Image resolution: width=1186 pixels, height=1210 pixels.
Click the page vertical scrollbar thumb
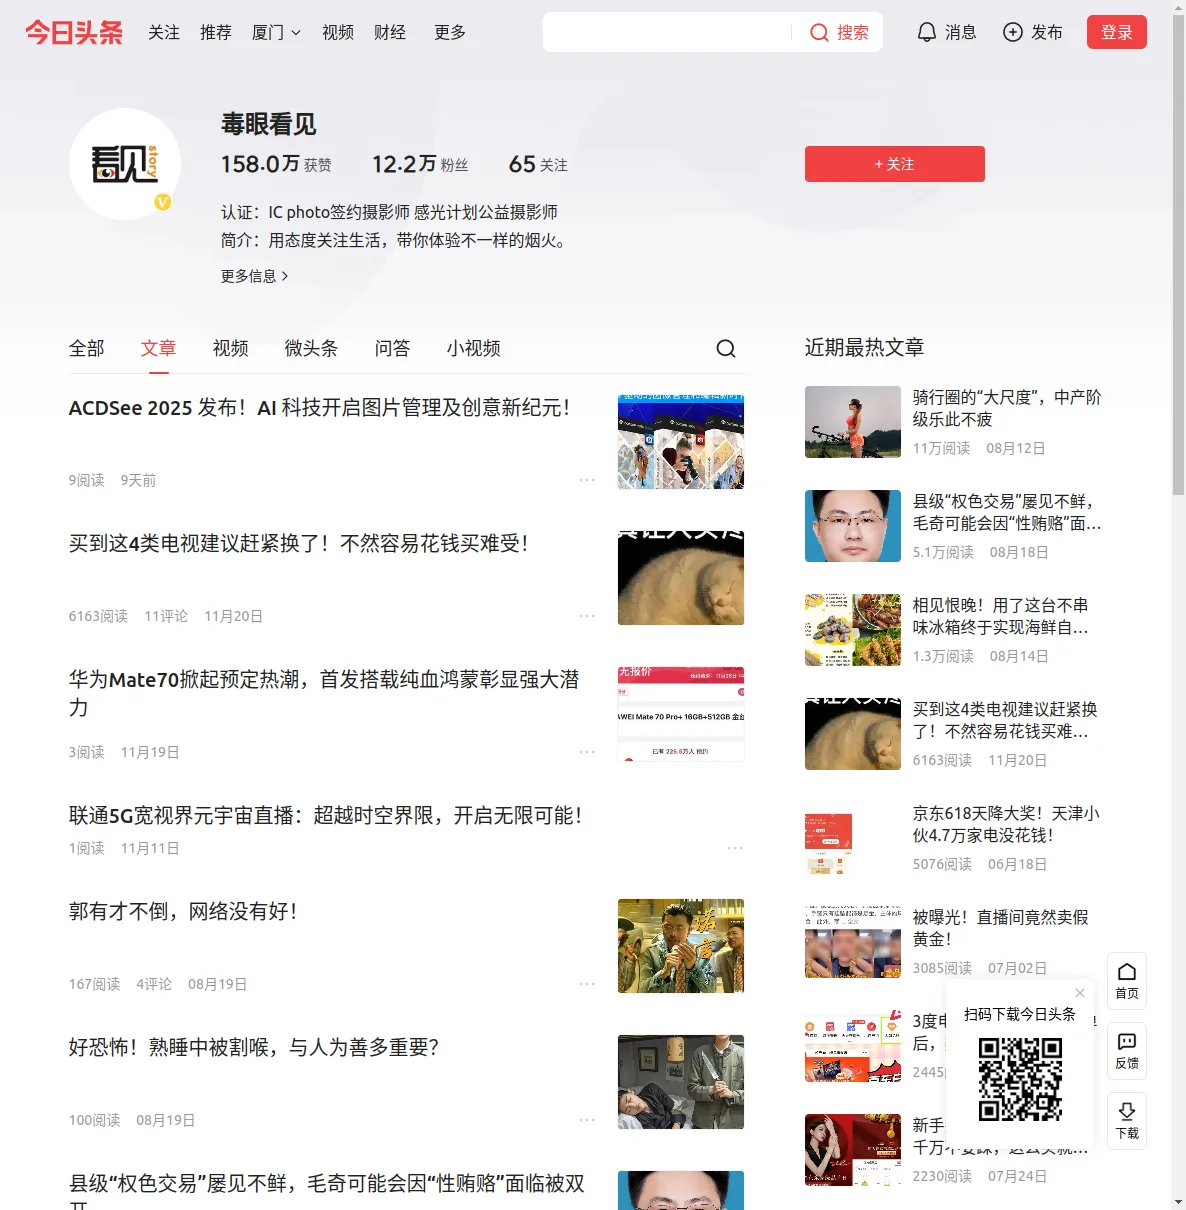point(1178,255)
